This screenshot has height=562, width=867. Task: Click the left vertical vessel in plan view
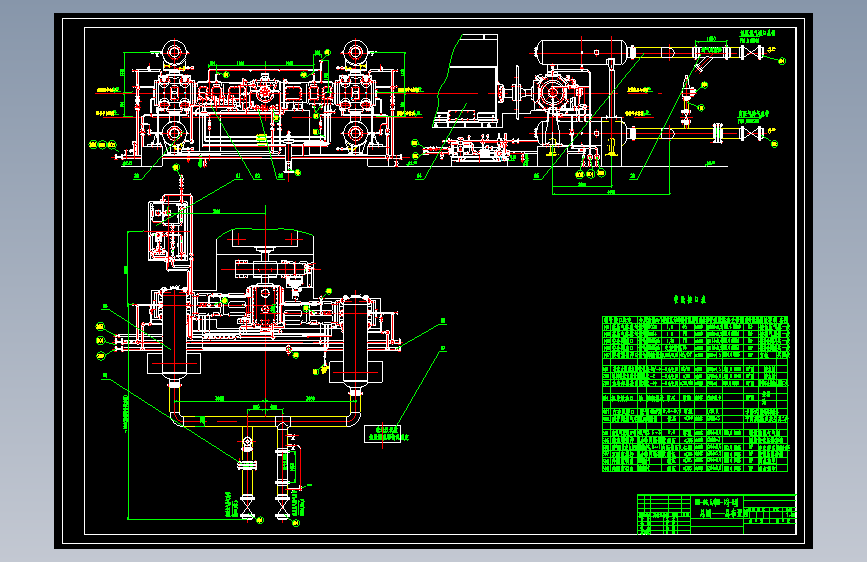click(x=174, y=336)
